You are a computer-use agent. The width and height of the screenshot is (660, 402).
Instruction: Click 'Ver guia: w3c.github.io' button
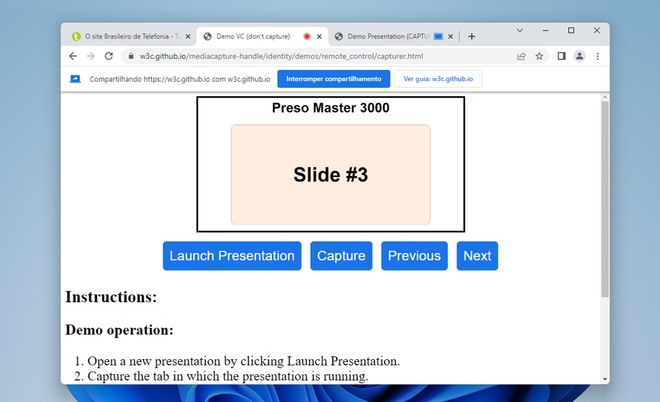tap(438, 79)
